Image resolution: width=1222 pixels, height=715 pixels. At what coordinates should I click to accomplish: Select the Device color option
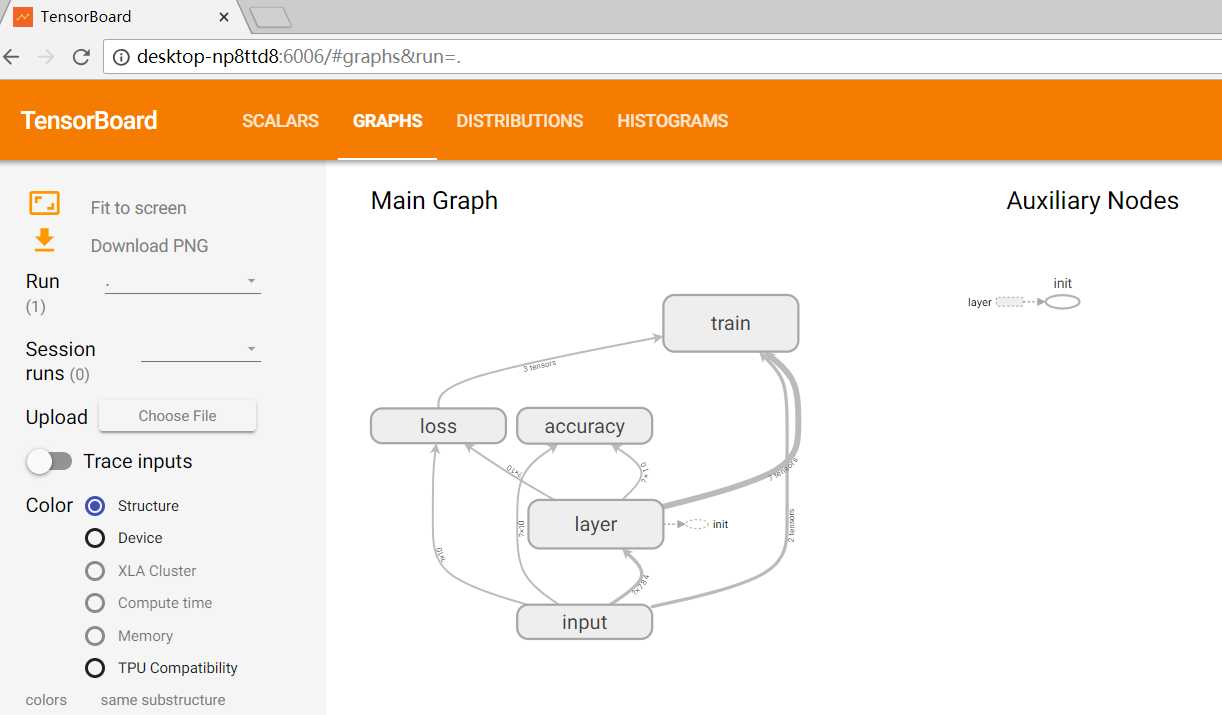(95, 538)
